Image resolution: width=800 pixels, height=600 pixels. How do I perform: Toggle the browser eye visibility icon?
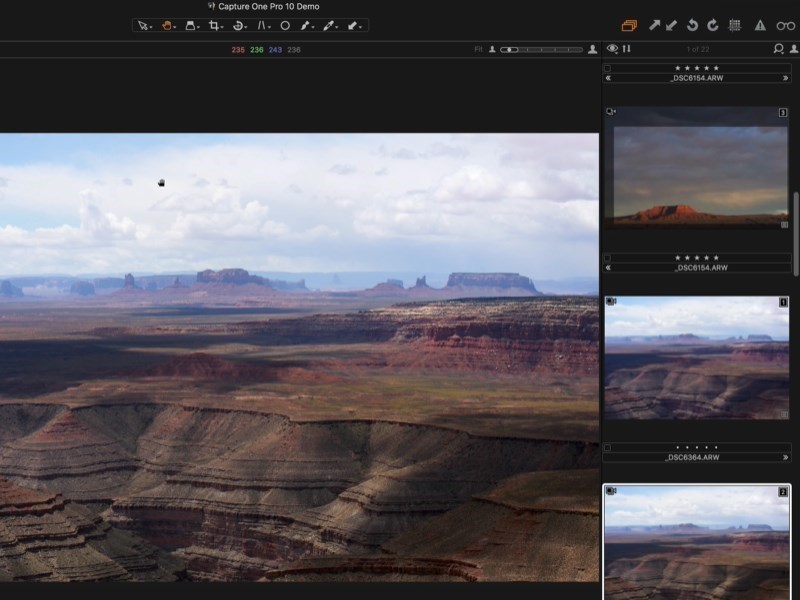(x=613, y=48)
